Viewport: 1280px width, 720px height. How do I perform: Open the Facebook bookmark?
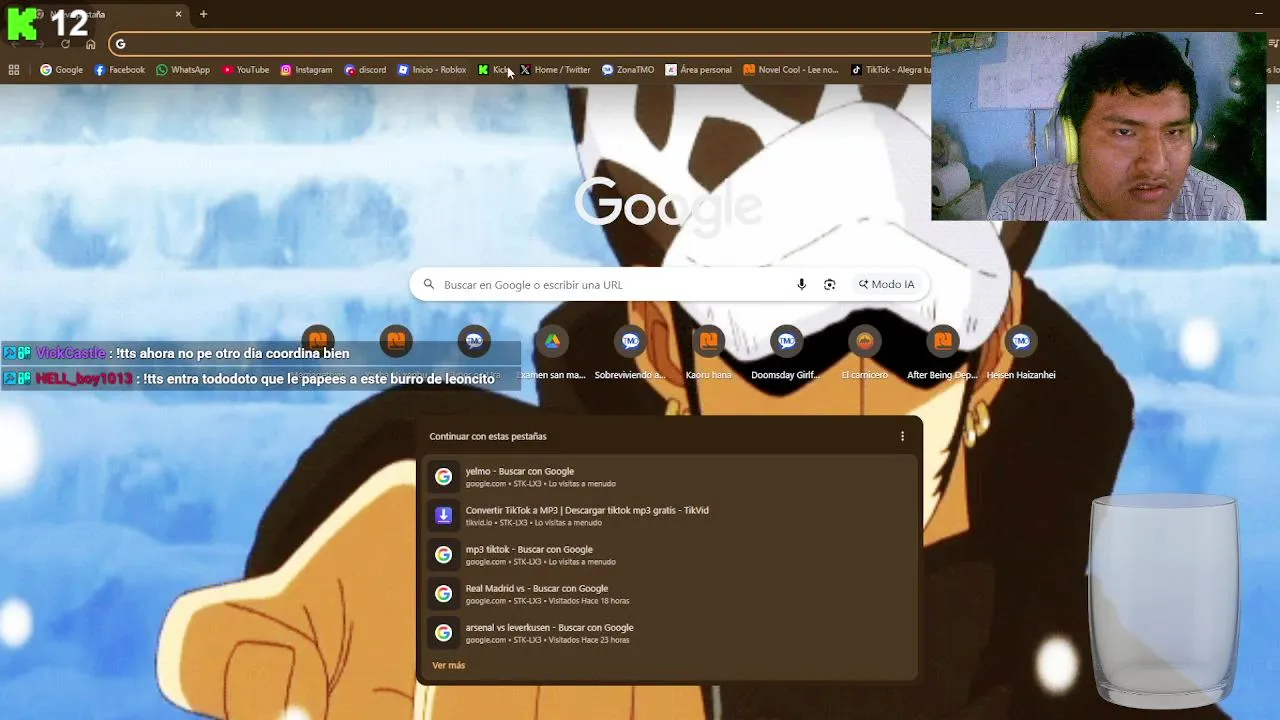[x=119, y=70]
